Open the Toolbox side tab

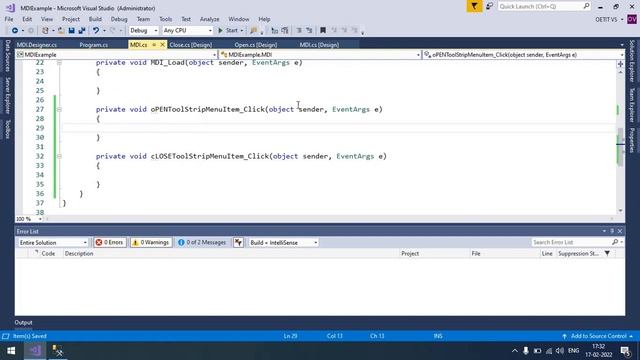pyautogui.click(x=7, y=129)
